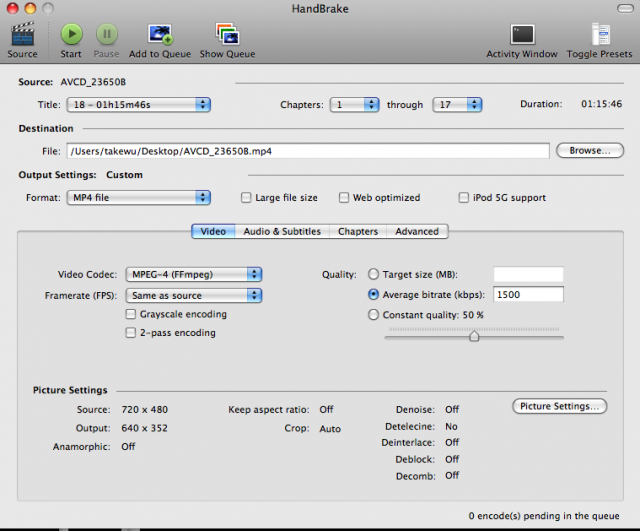Click the Keep aspect ratio value Off

(x=326, y=409)
